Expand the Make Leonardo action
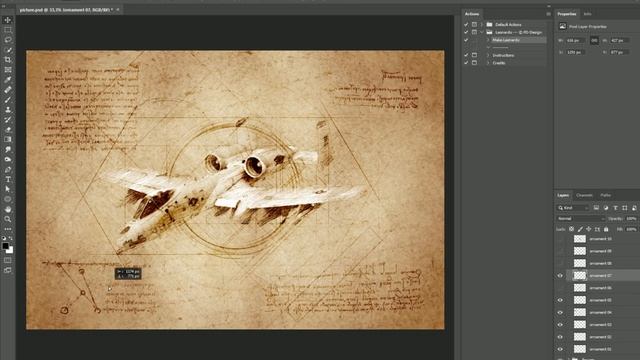 coord(488,40)
